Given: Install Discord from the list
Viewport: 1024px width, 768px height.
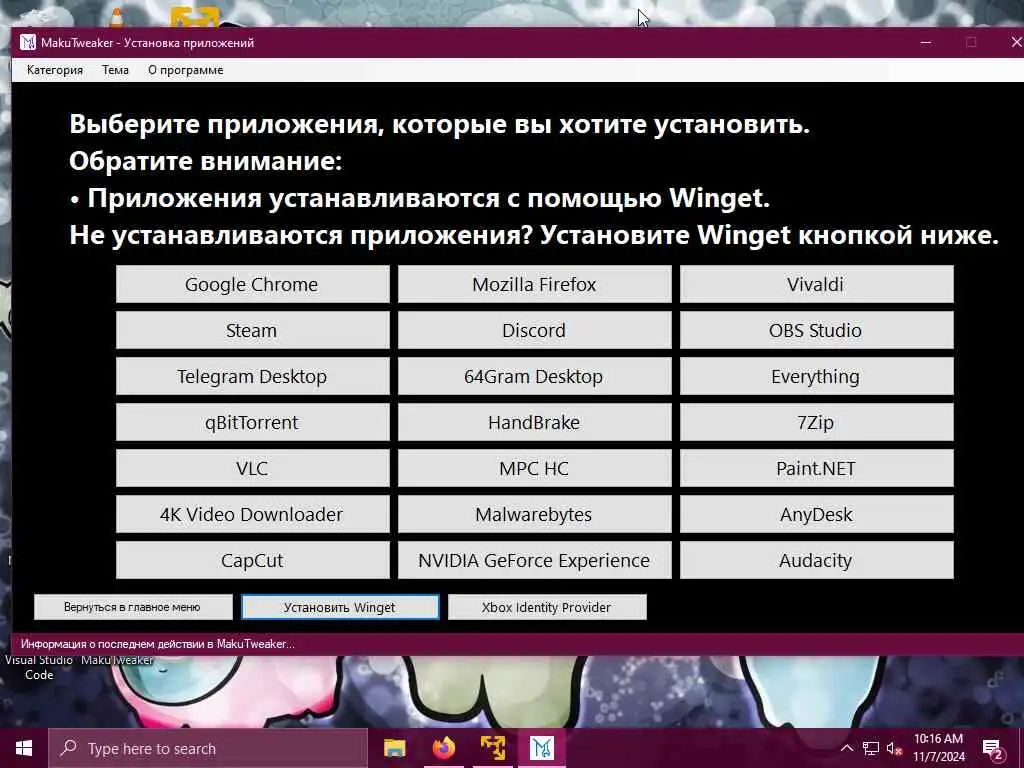Looking at the screenshot, I should click(x=534, y=330).
